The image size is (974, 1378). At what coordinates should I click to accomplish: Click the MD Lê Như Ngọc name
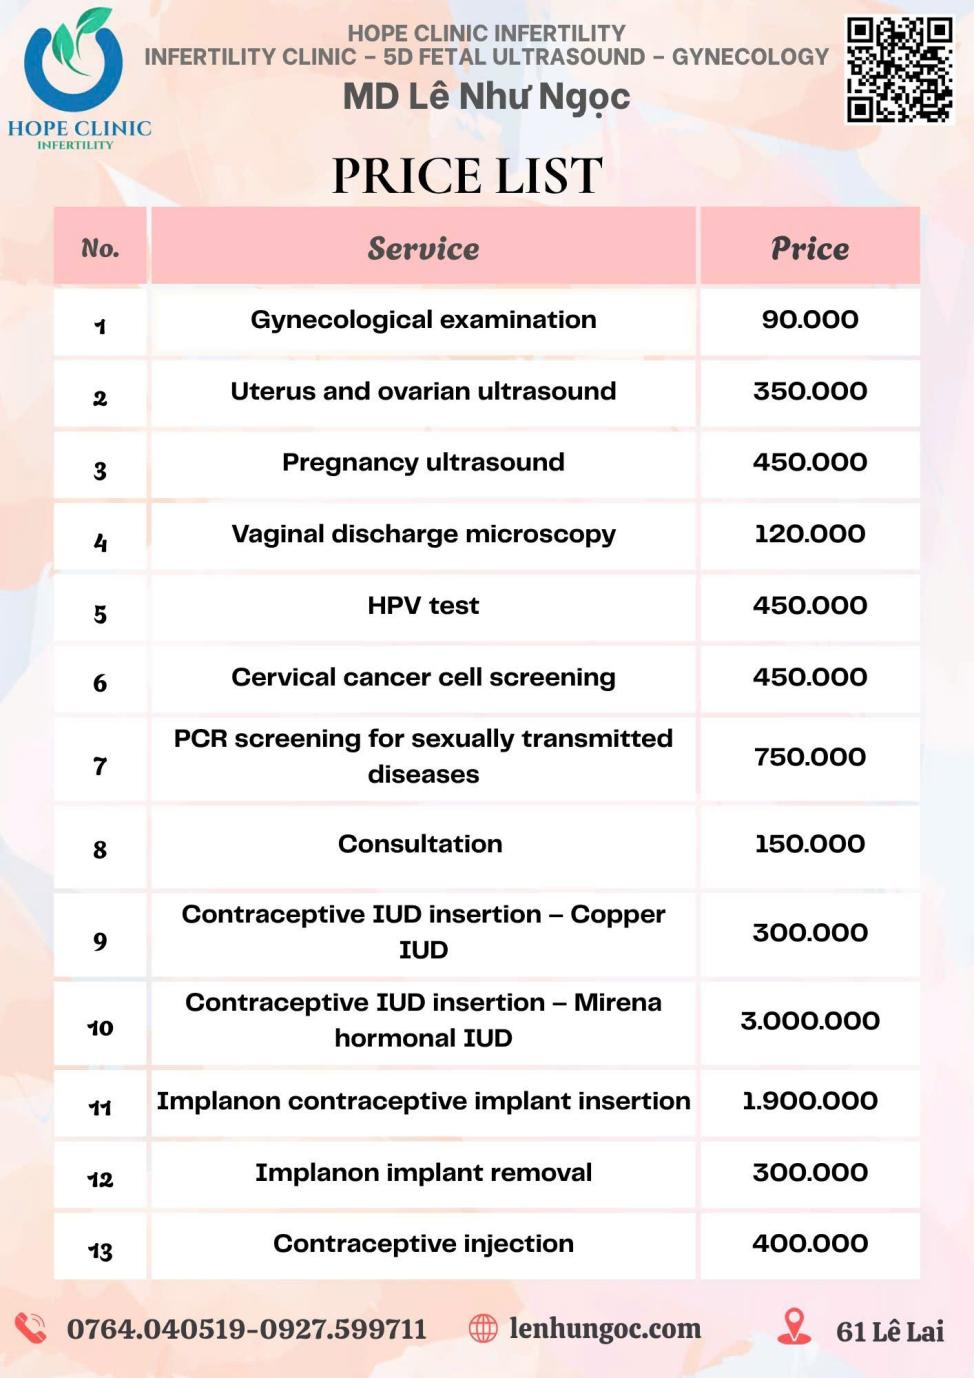tap(487, 97)
